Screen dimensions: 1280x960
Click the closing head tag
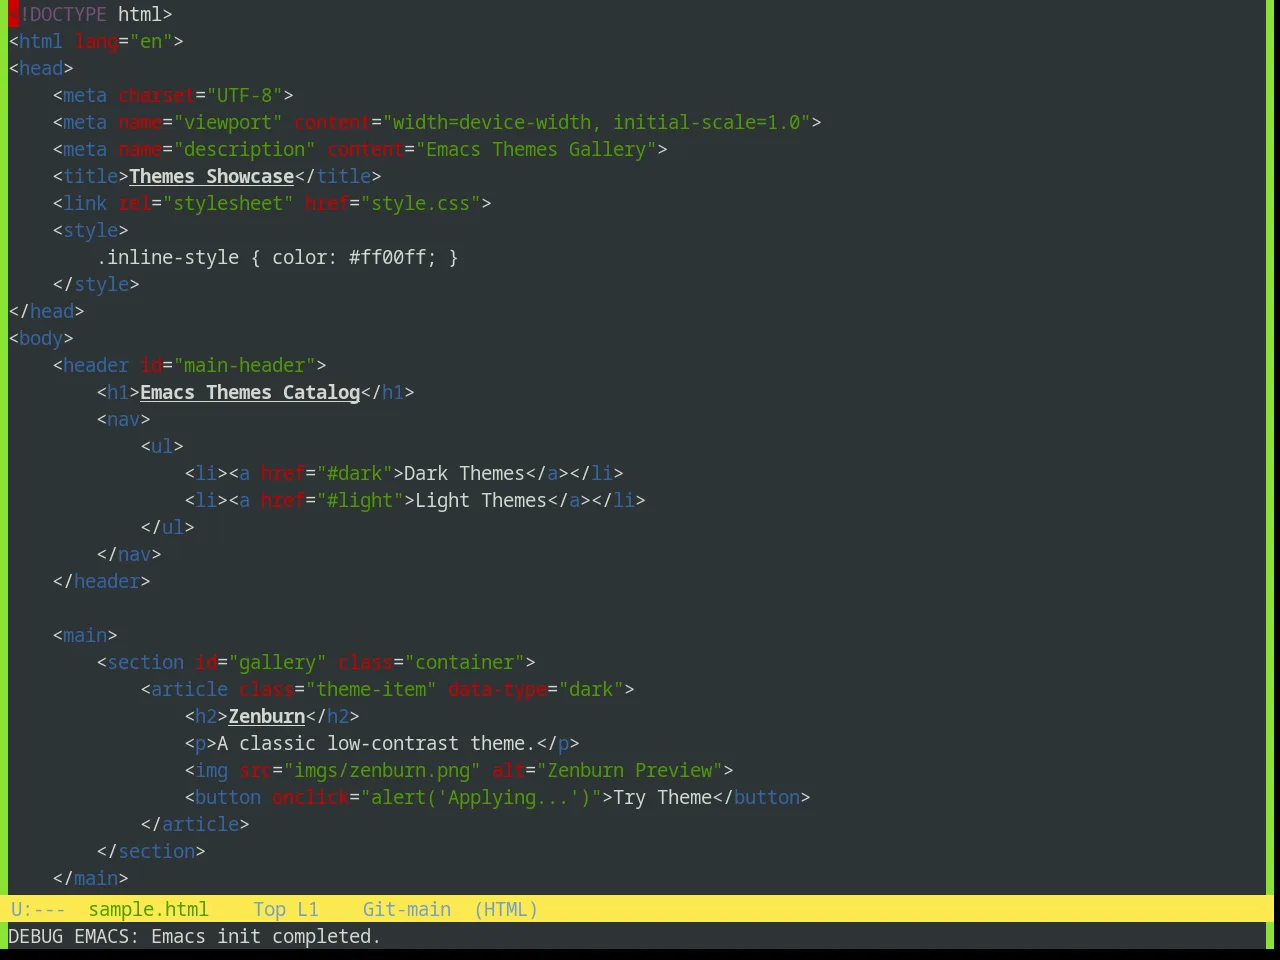(46, 311)
